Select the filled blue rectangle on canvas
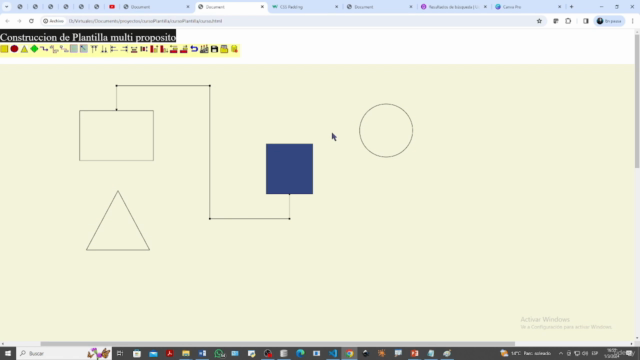640x360 pixels. [289, 169]
